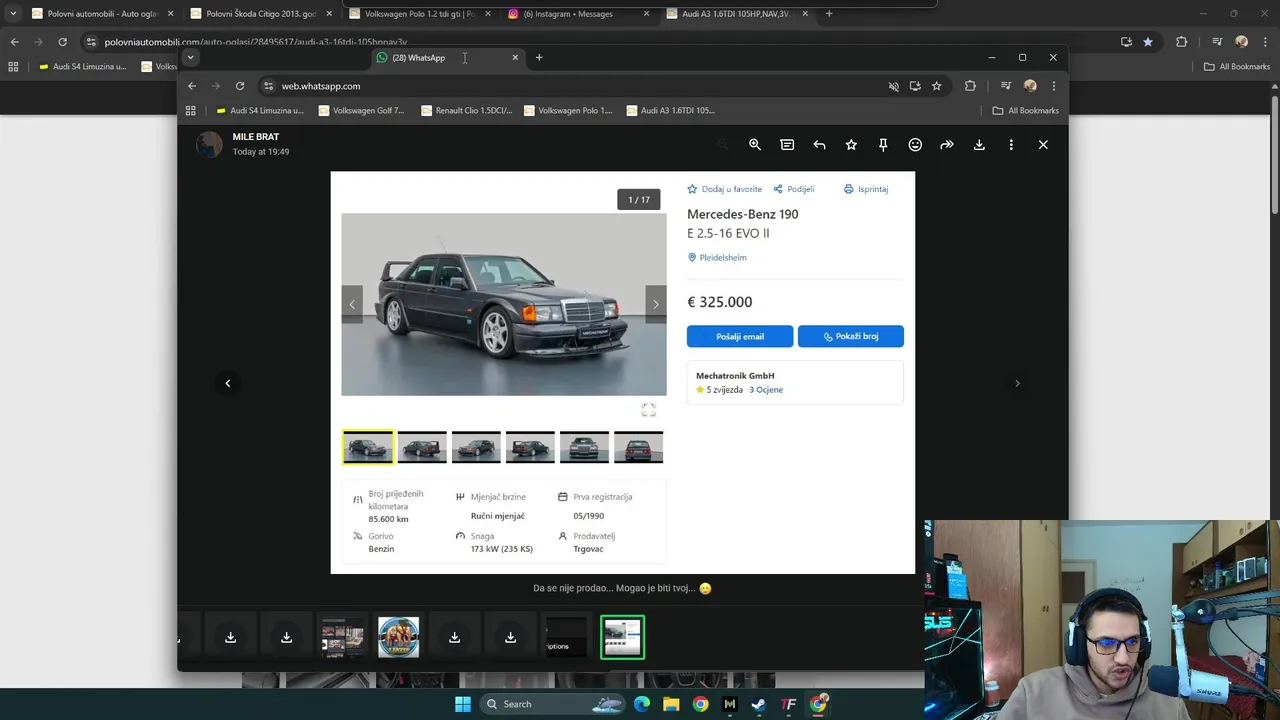Click Pokaži broj button
Screen dimensions: 1280x720
coord(851,336)
